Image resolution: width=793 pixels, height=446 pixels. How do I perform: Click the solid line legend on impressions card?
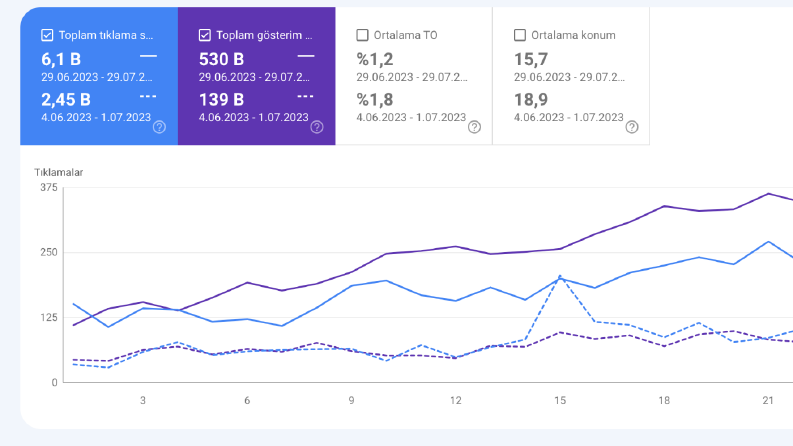(306, 56)
